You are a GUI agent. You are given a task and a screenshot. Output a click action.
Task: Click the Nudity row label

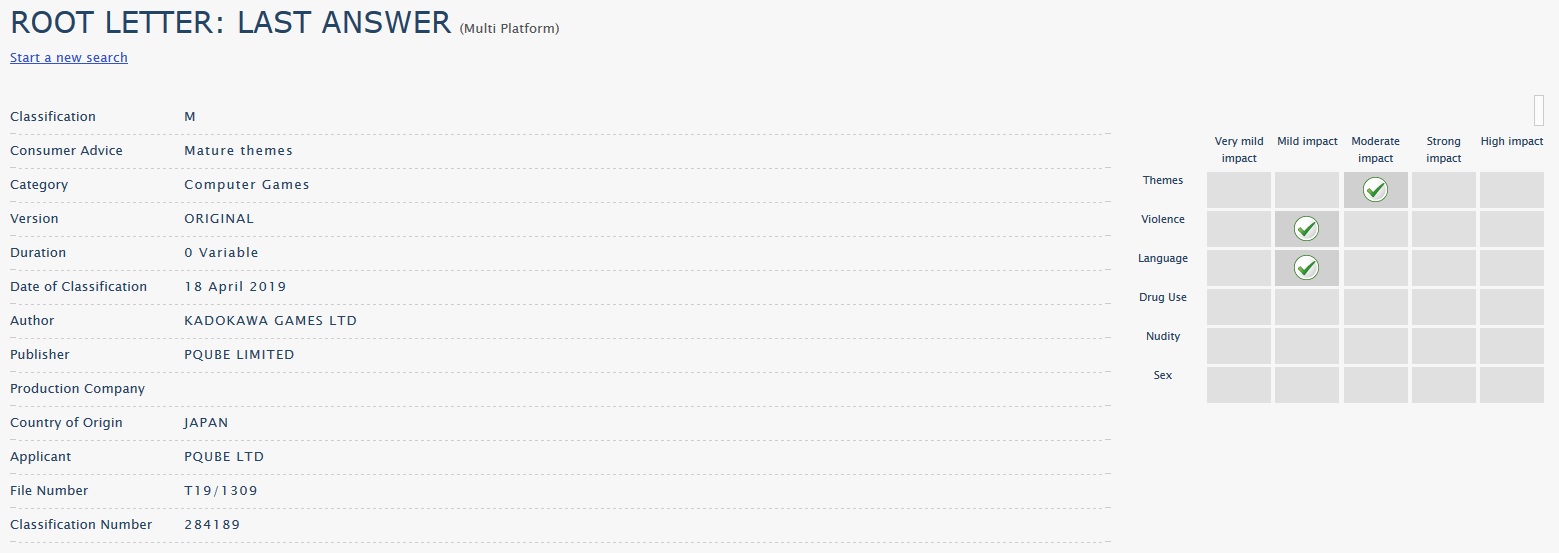[x=1163, y=336]
